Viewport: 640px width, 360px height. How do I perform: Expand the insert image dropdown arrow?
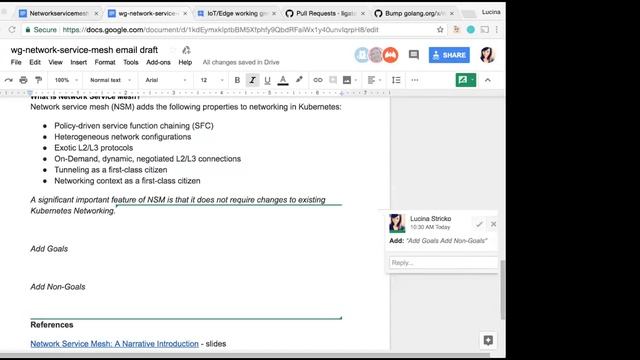(x=356, y=80)
